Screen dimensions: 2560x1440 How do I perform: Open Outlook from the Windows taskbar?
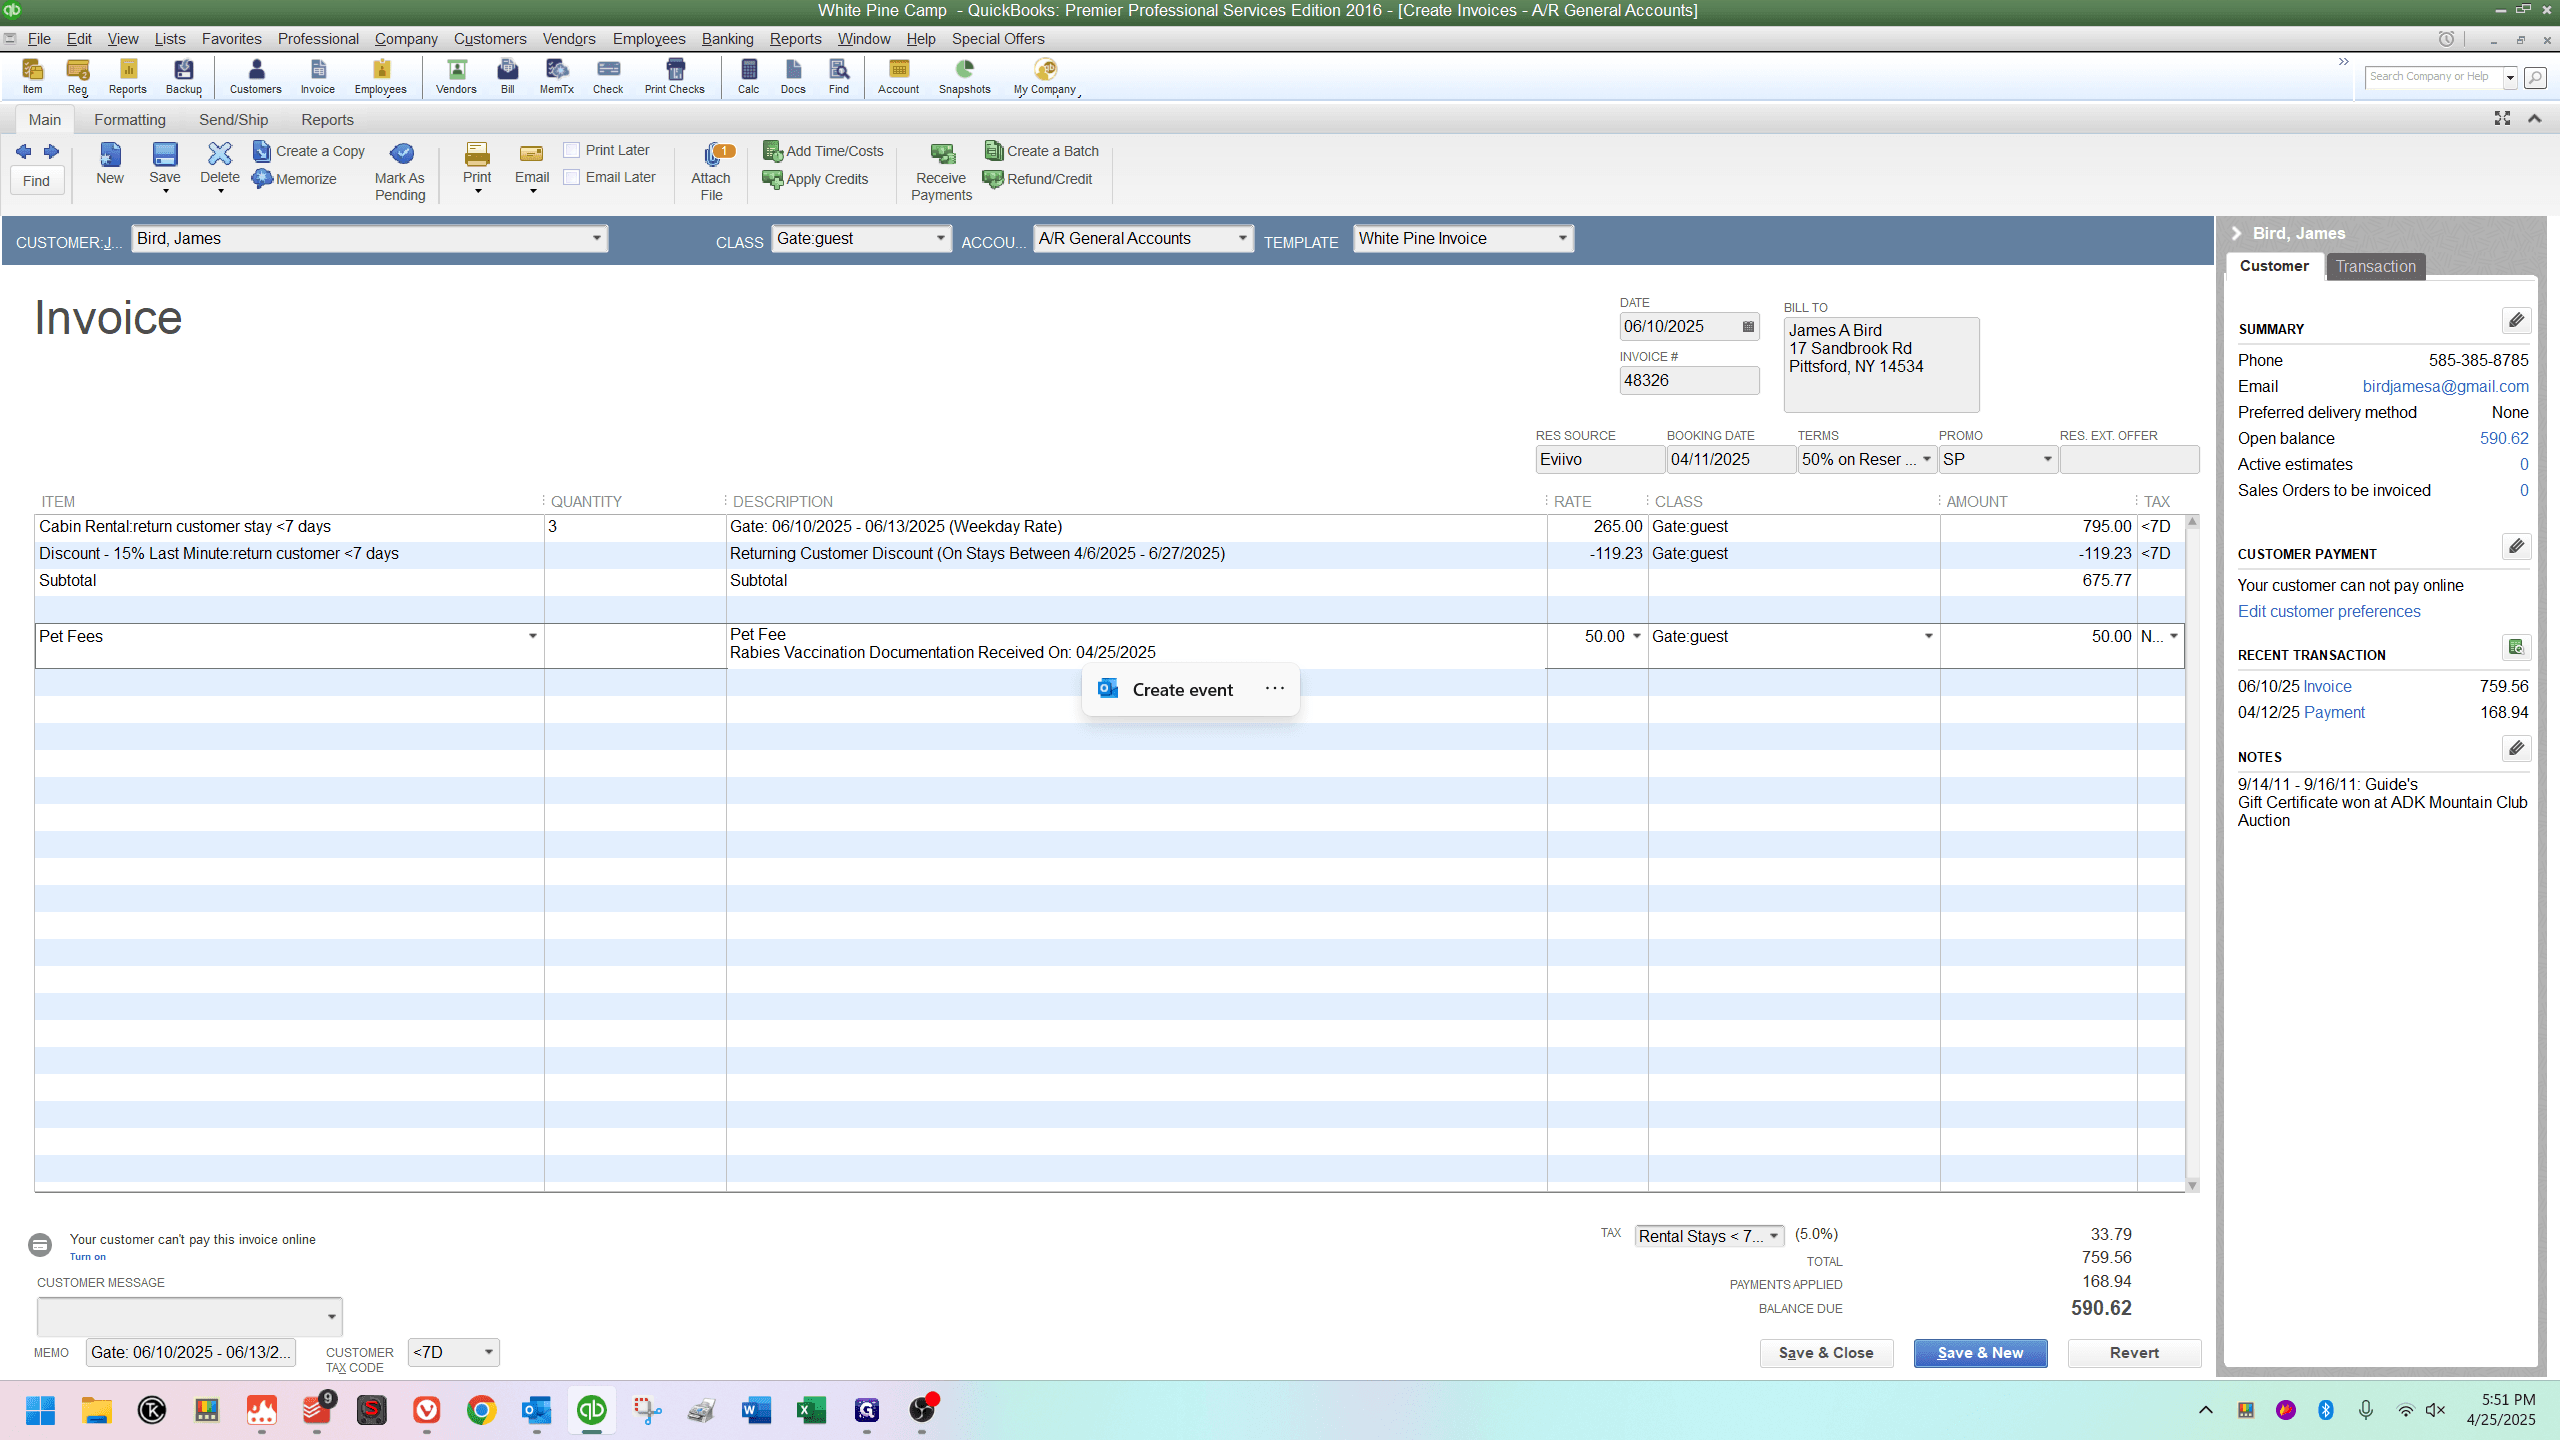[537, 1410]
